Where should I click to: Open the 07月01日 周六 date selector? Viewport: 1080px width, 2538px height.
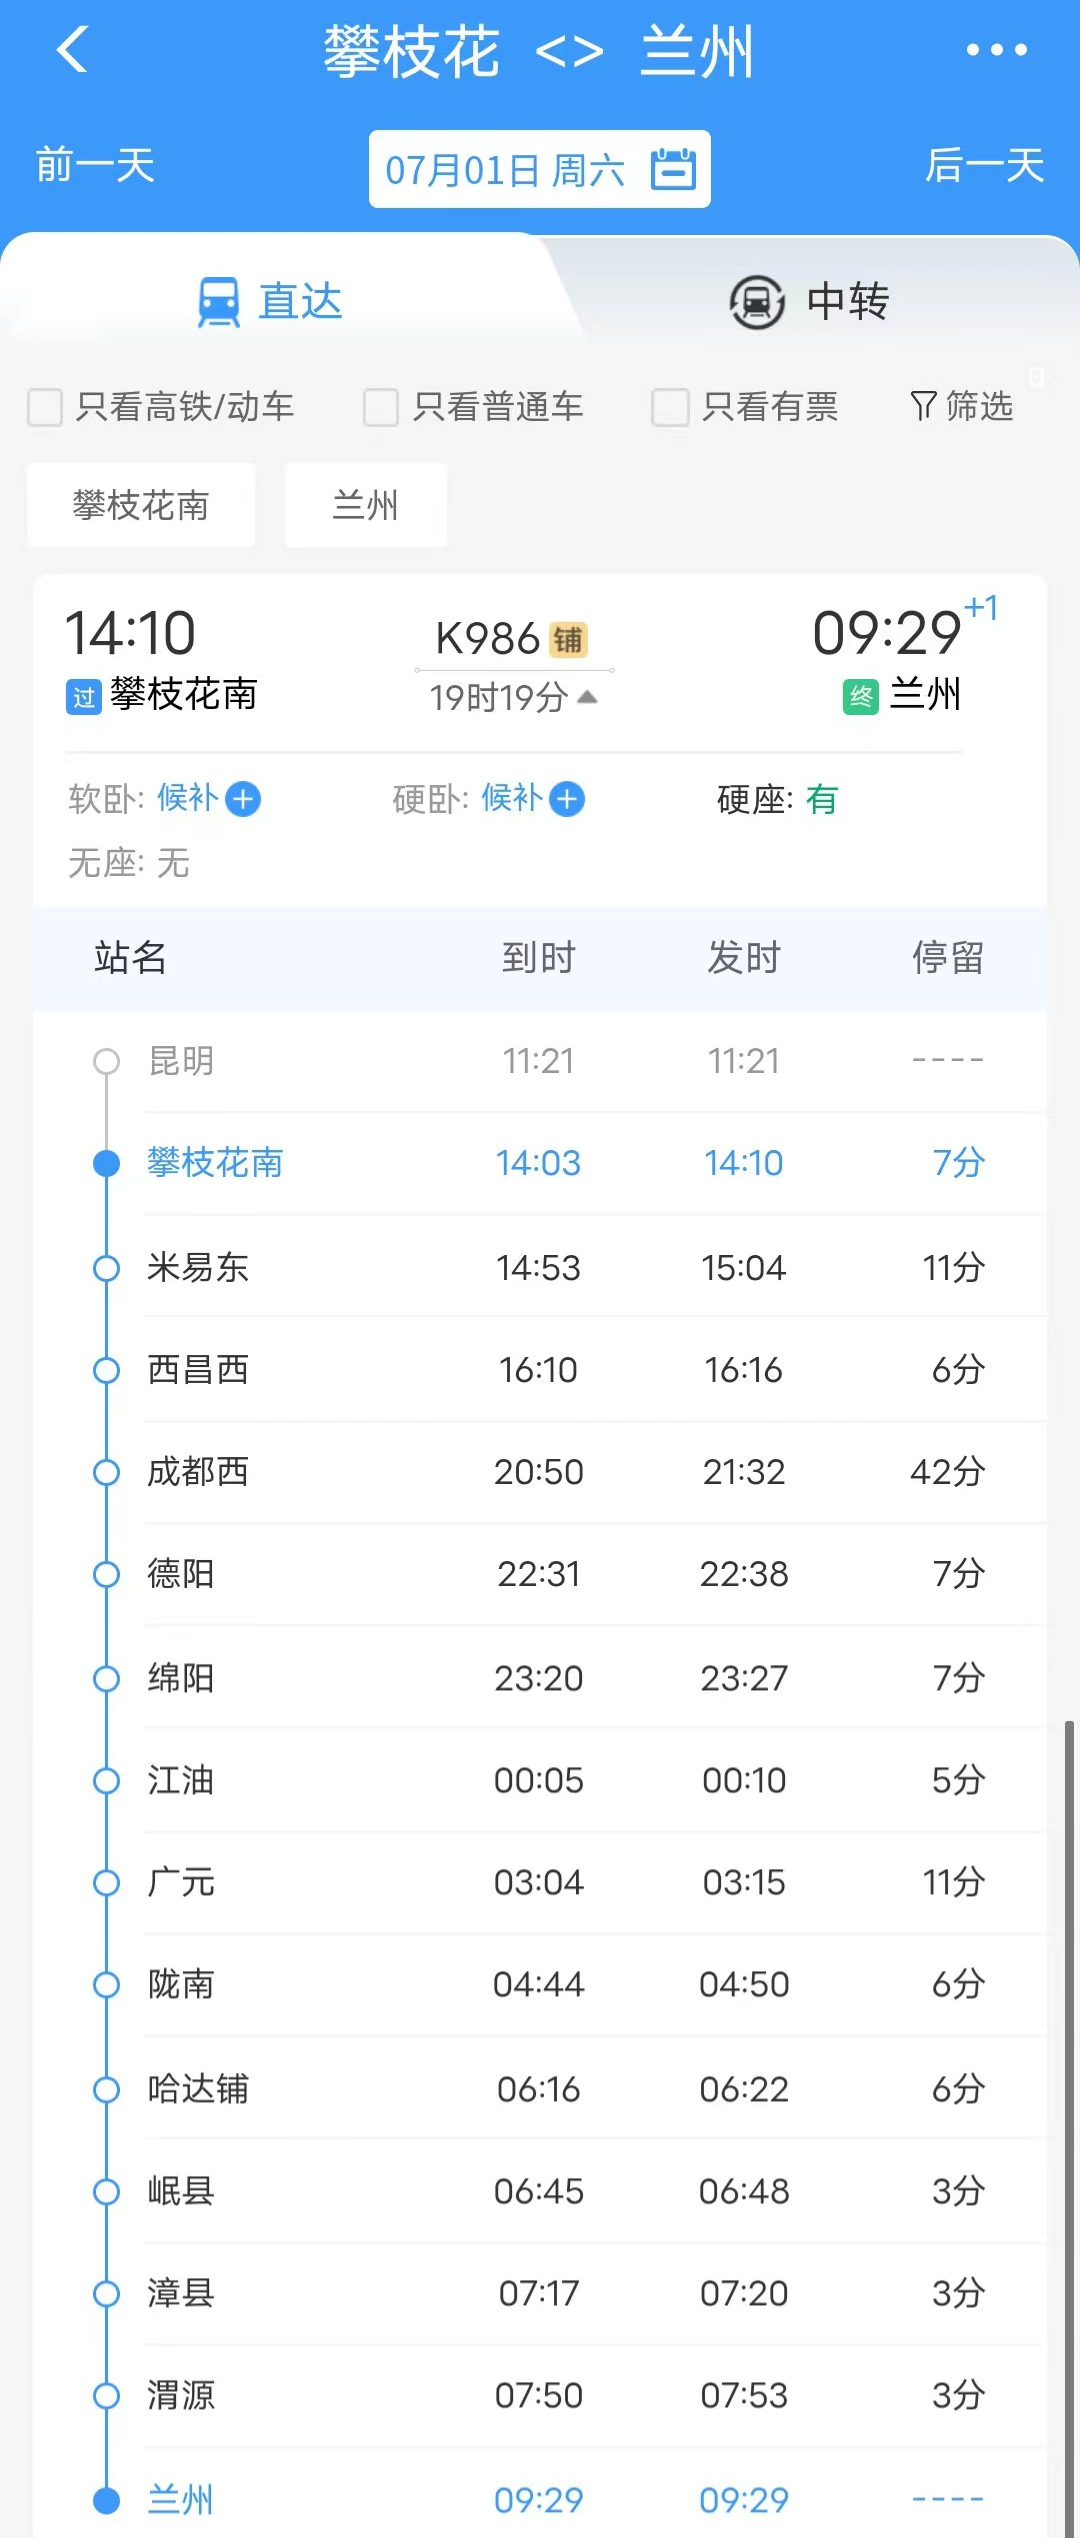click(x=540, y=169)
